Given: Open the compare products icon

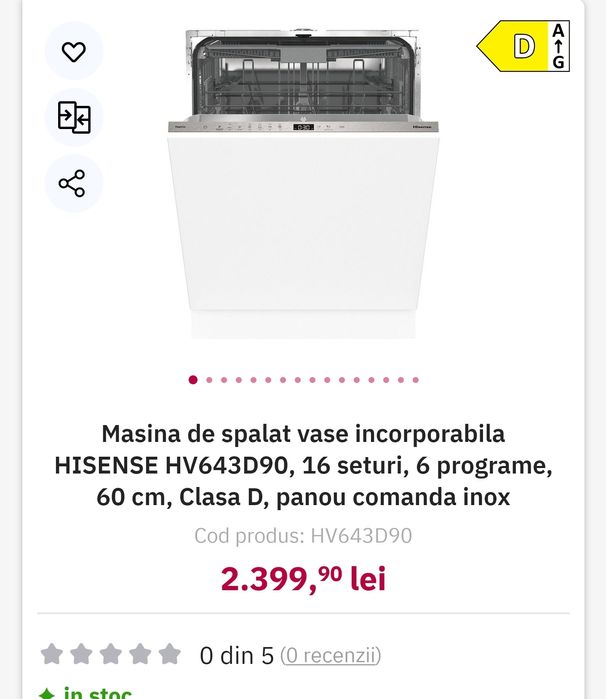Looking at the screenshot, I should click(74, 117).
